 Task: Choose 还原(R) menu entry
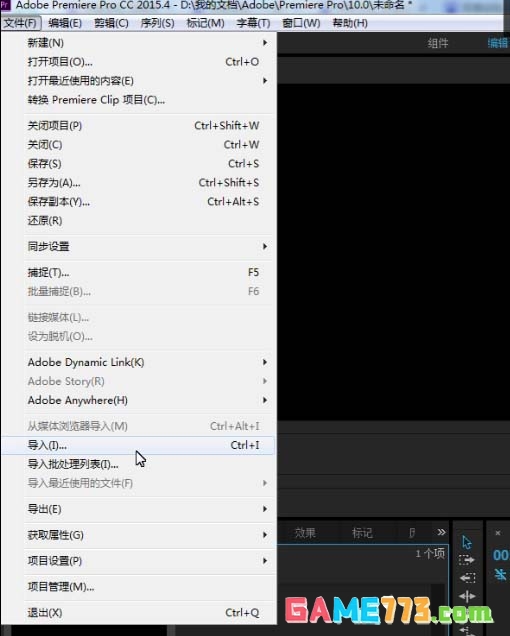point(138,221)
